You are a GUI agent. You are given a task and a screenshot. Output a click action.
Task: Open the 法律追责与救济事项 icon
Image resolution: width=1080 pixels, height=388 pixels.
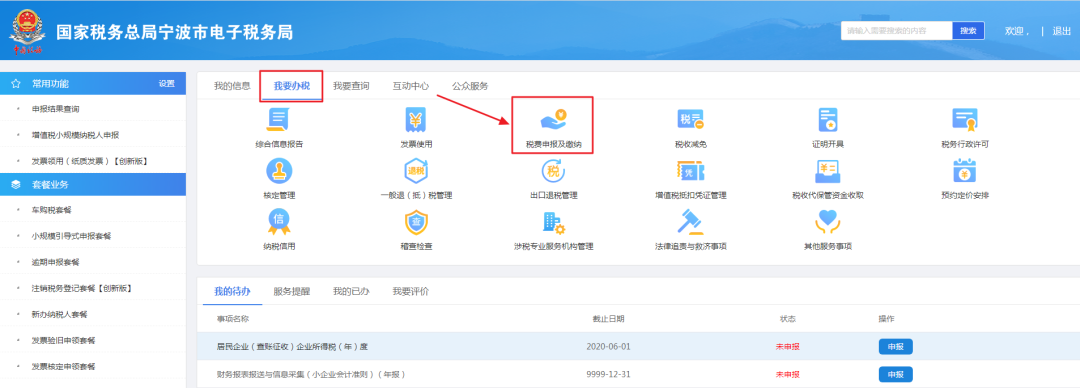690,222
